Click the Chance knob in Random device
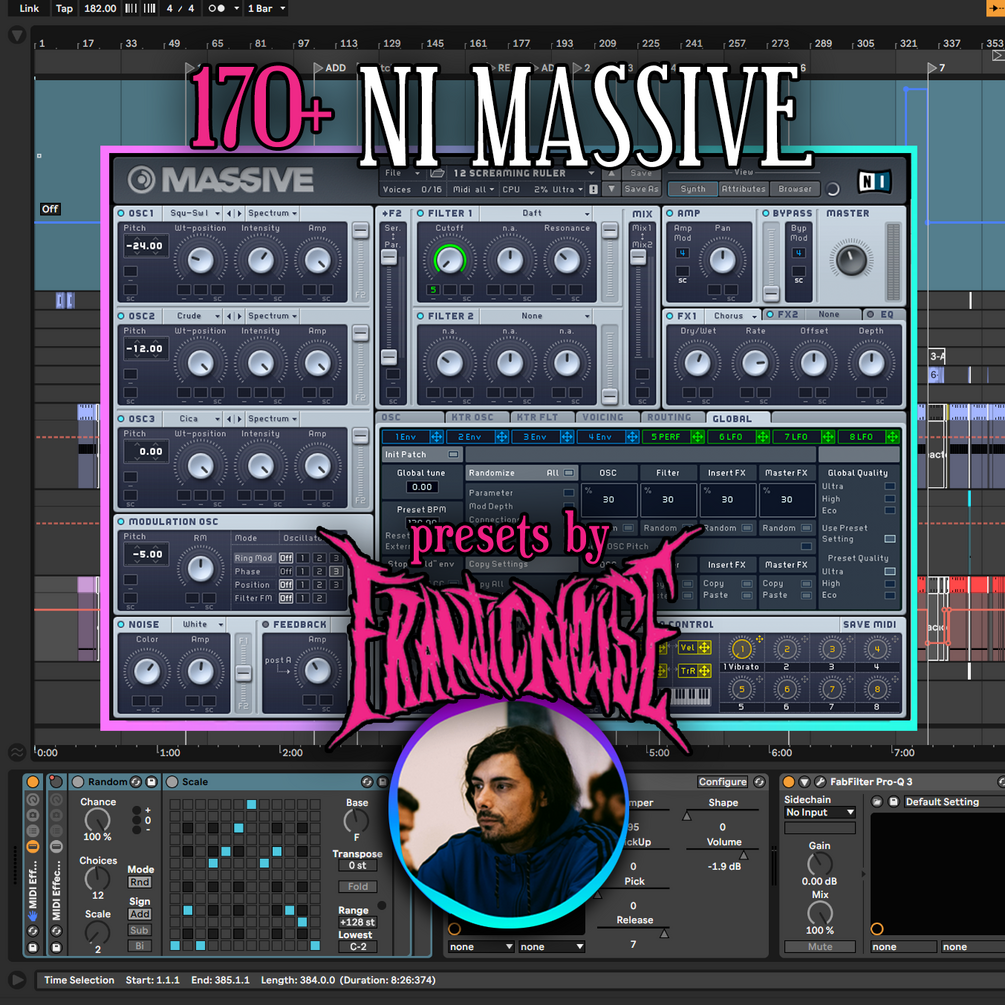This screenshot has width=1005, height=1005. pos(97,820)
